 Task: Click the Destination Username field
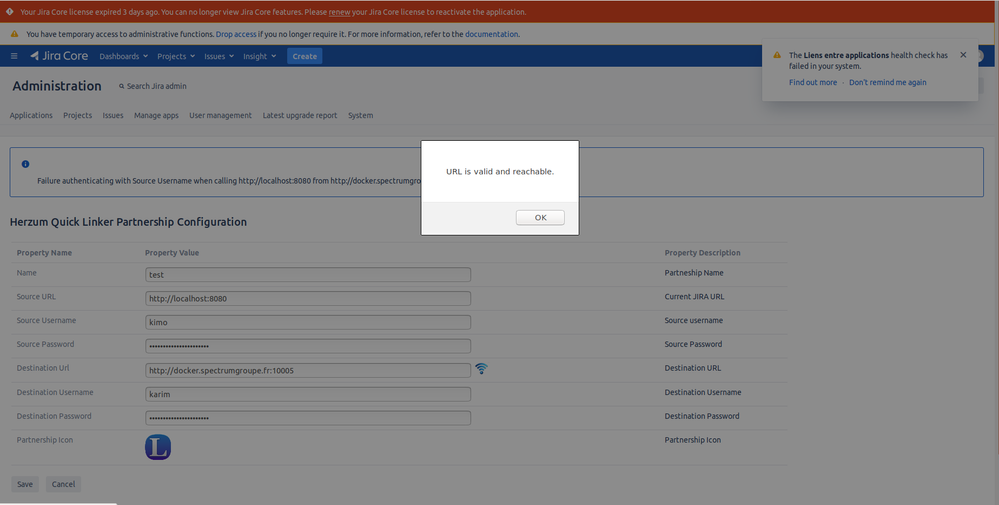[308, 394]
